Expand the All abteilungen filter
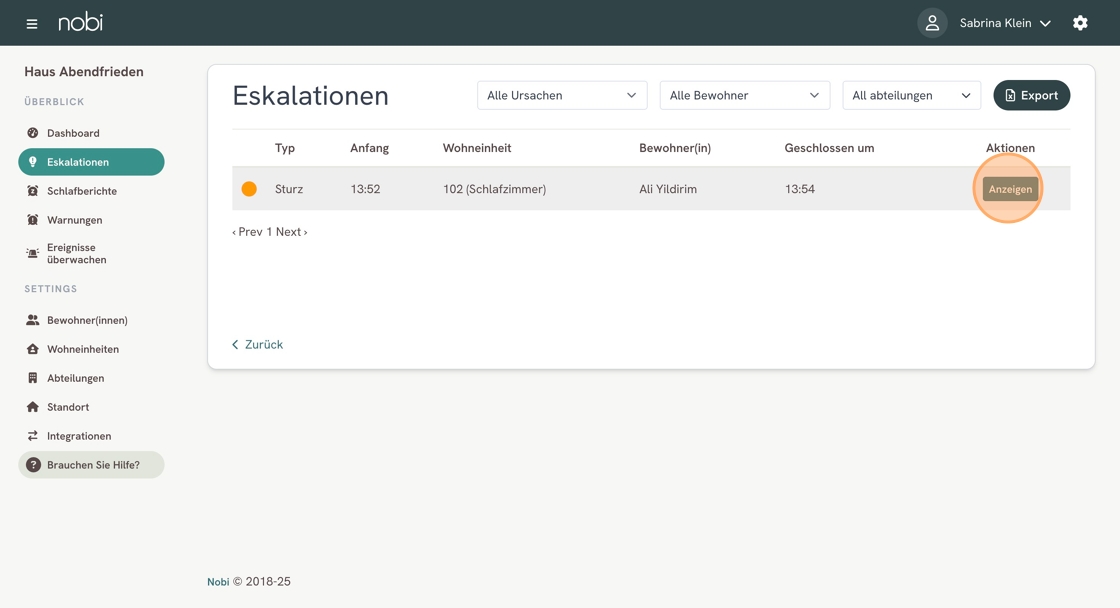 (911, 95)
